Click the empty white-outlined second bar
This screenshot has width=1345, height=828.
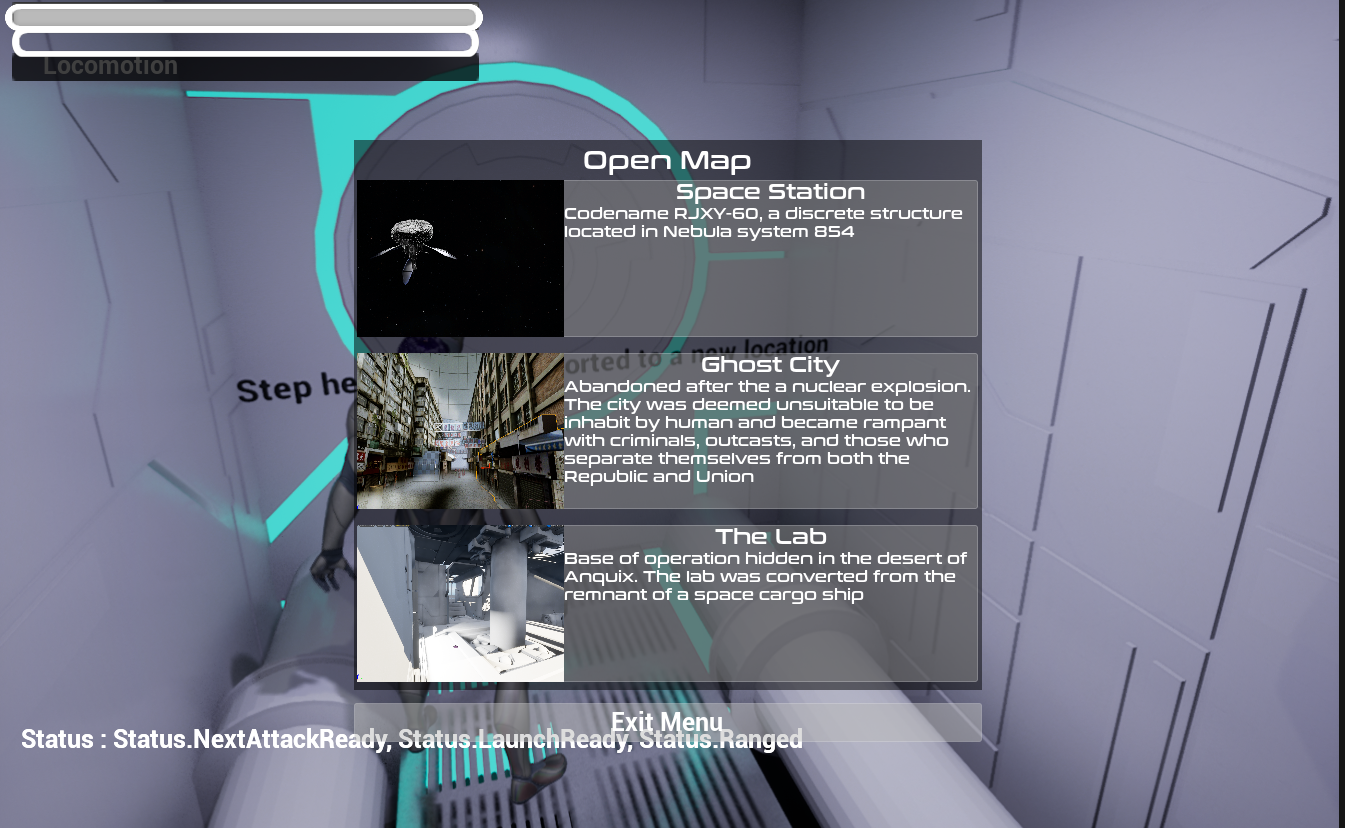(x=244, y=43)
